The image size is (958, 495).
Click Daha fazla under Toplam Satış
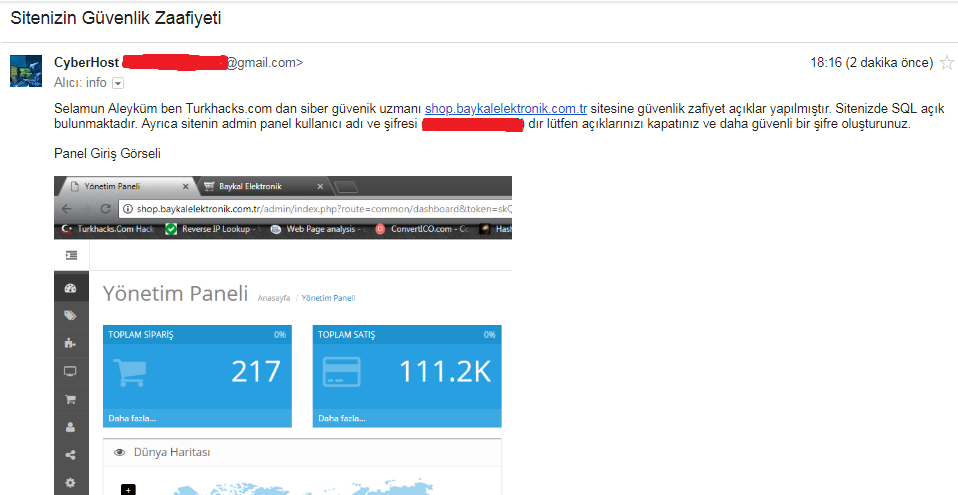(342, 419)
